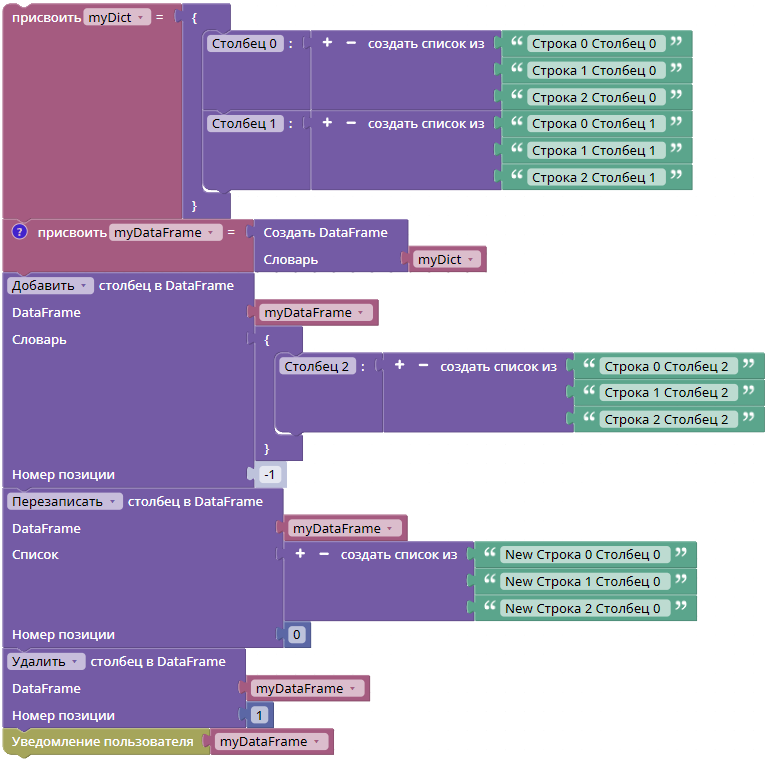Edit the text 'New Строка 0 Столбец 0'
This screenshot has width=771, height=760.
(x=583, y=555)
